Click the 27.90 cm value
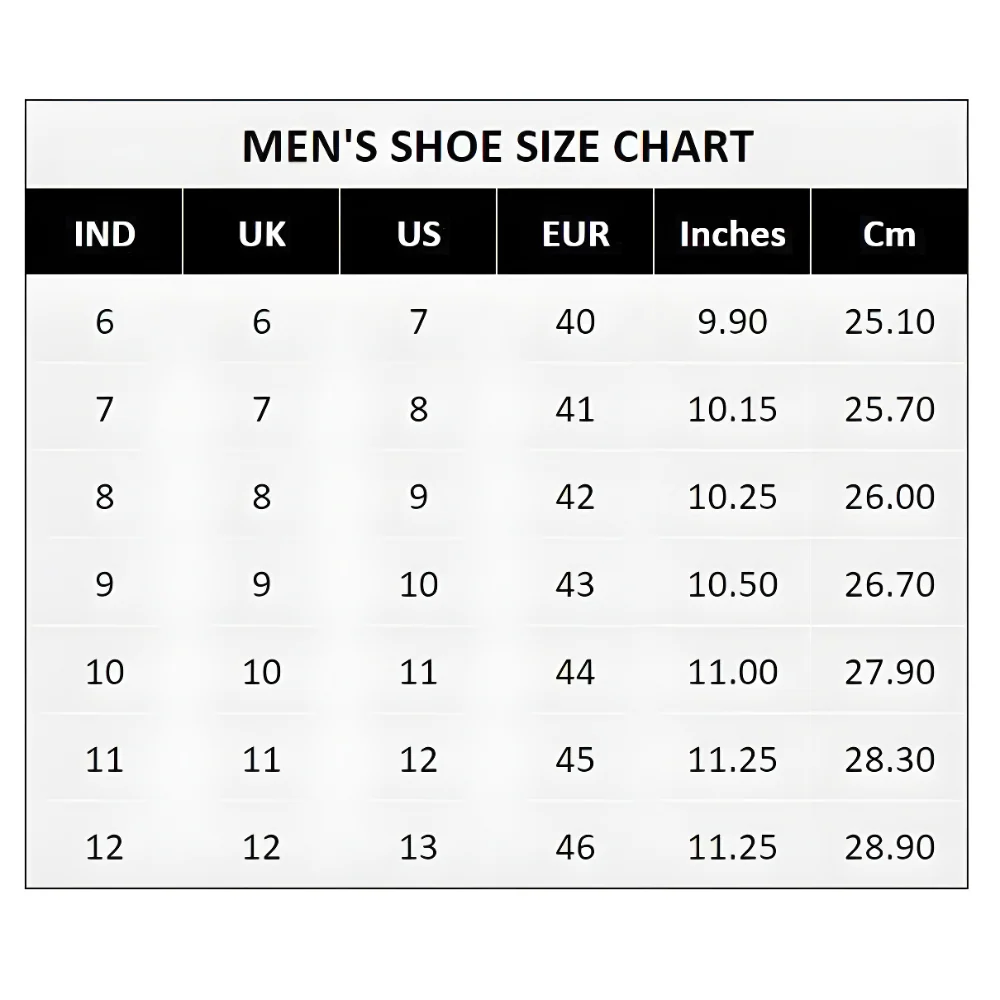Screen dimensions: 1000x1000 point(889,672)
